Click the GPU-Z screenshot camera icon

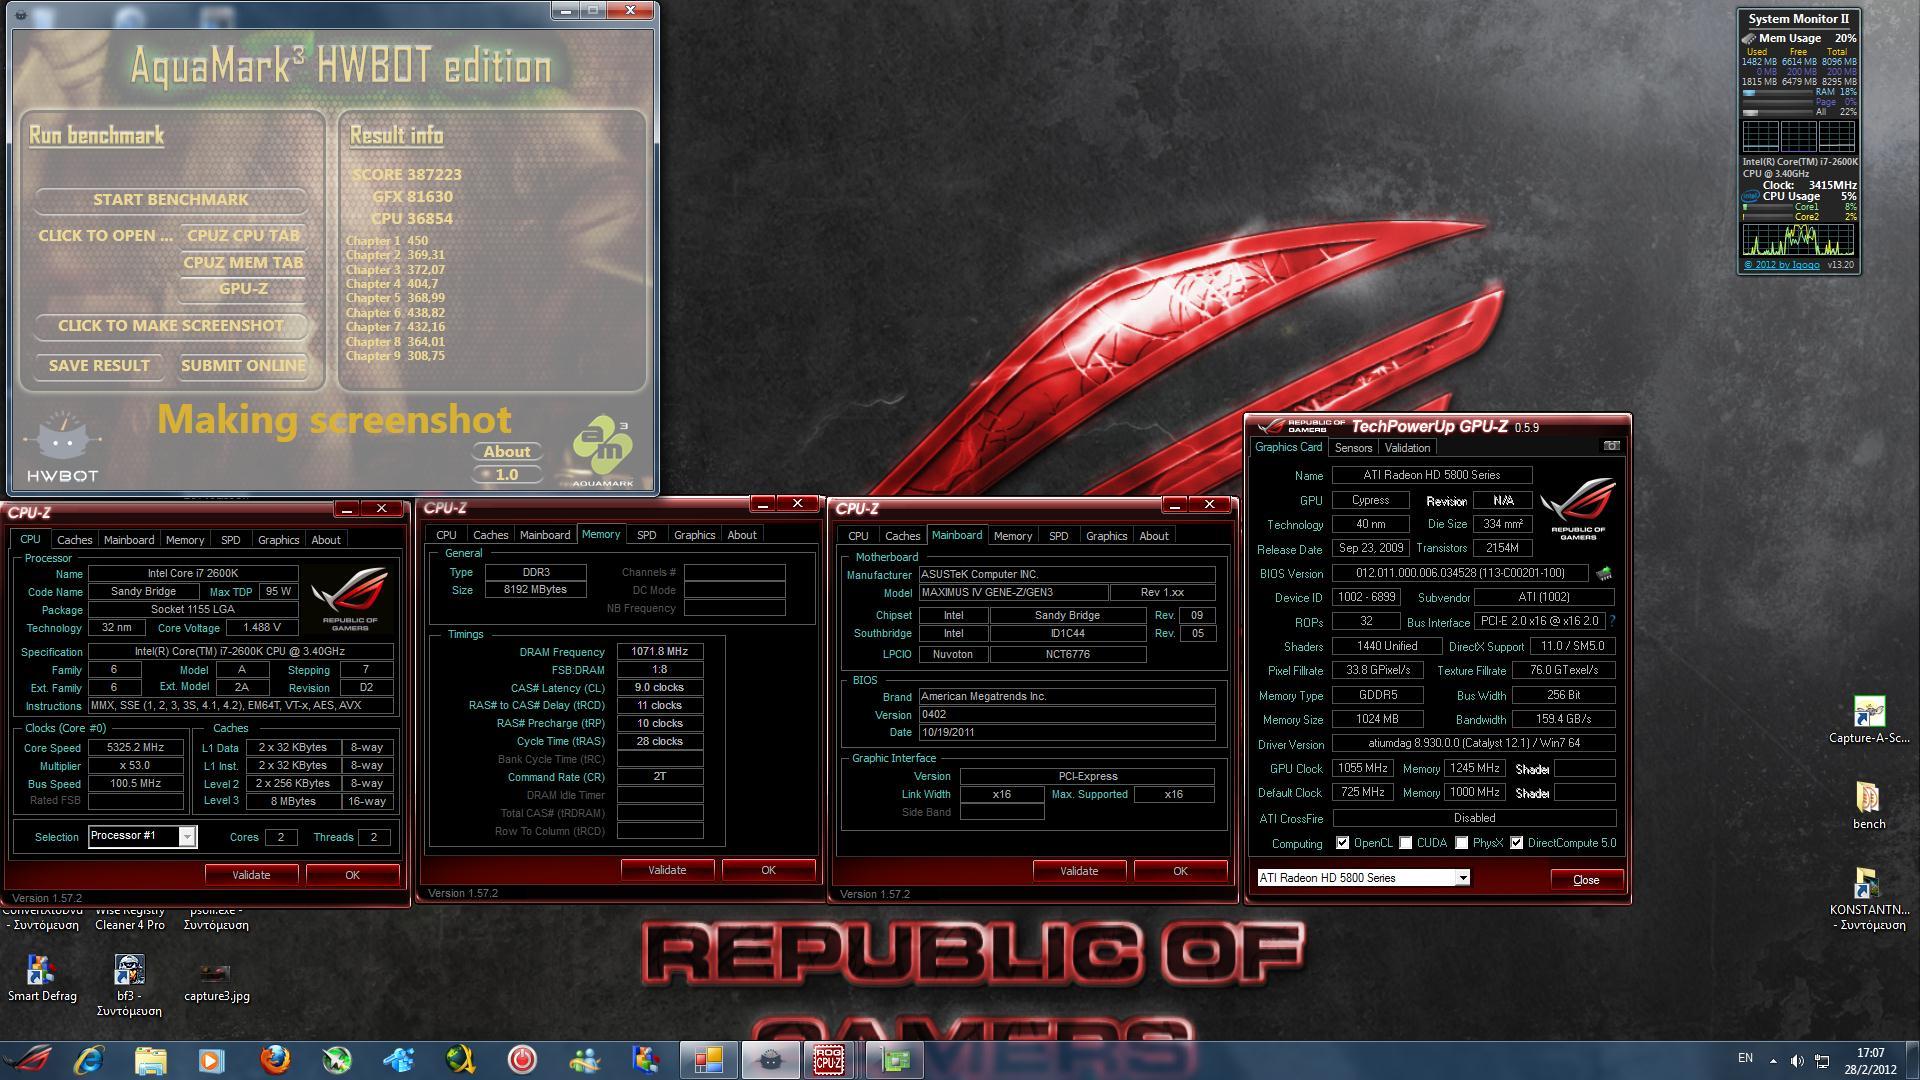click(1611, 446)
